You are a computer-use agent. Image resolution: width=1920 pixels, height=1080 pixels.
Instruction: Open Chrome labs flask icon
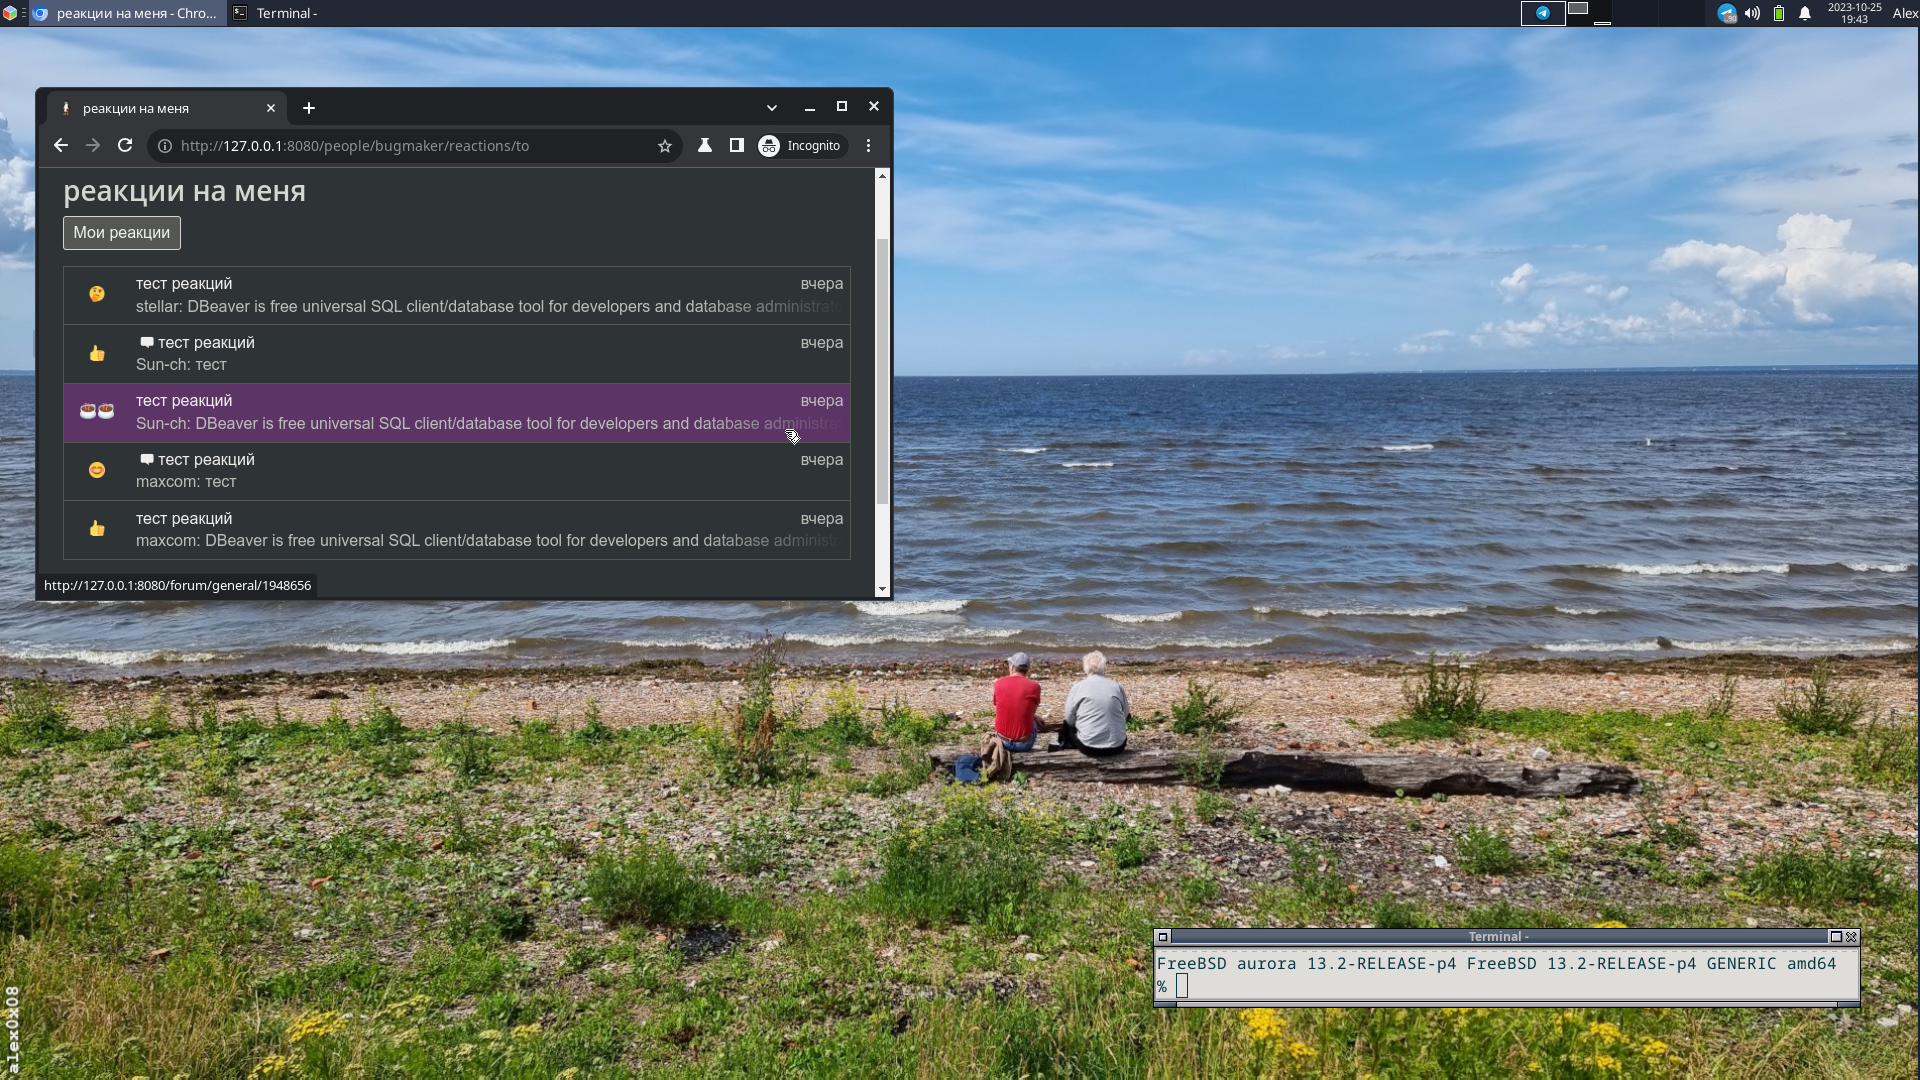tap(705, 146)
